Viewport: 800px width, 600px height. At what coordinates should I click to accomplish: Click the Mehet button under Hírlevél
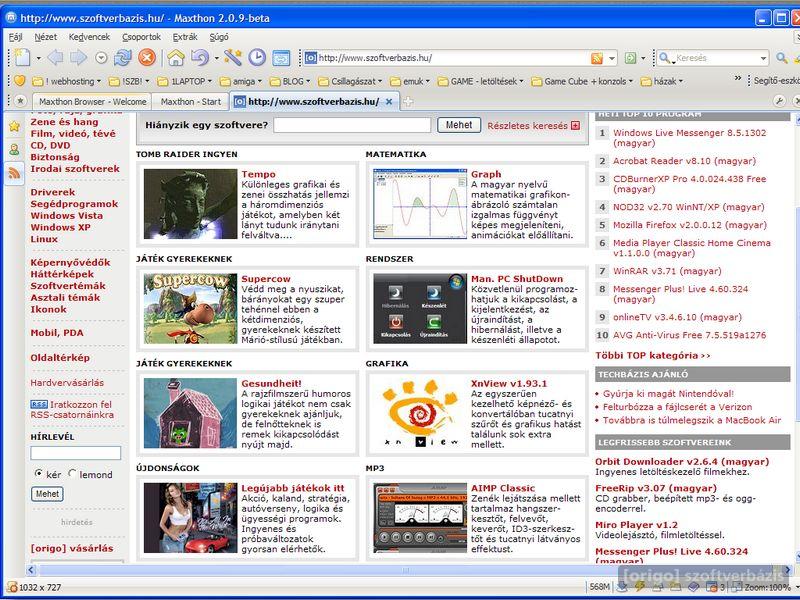click(47, 494)
